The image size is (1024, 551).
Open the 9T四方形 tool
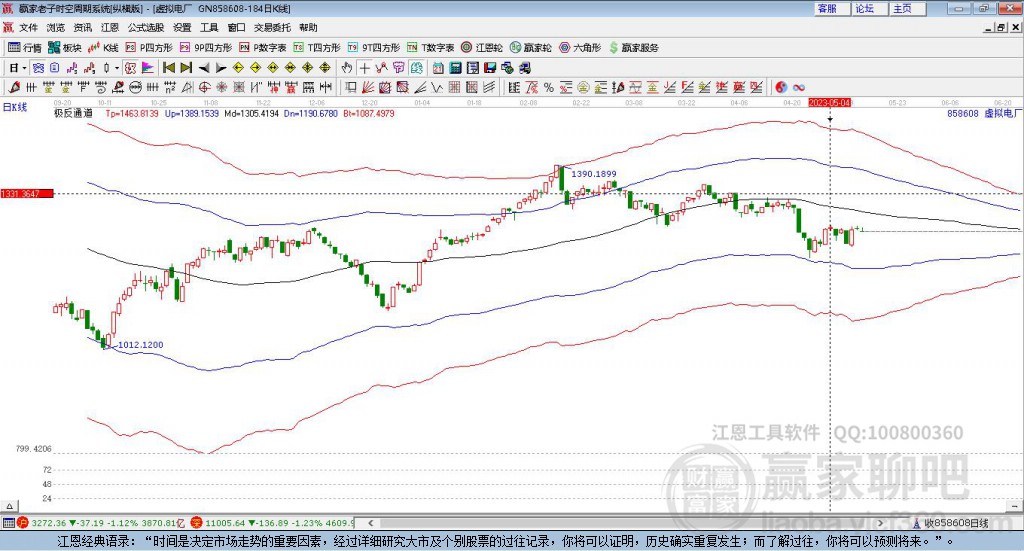(374, 48)
